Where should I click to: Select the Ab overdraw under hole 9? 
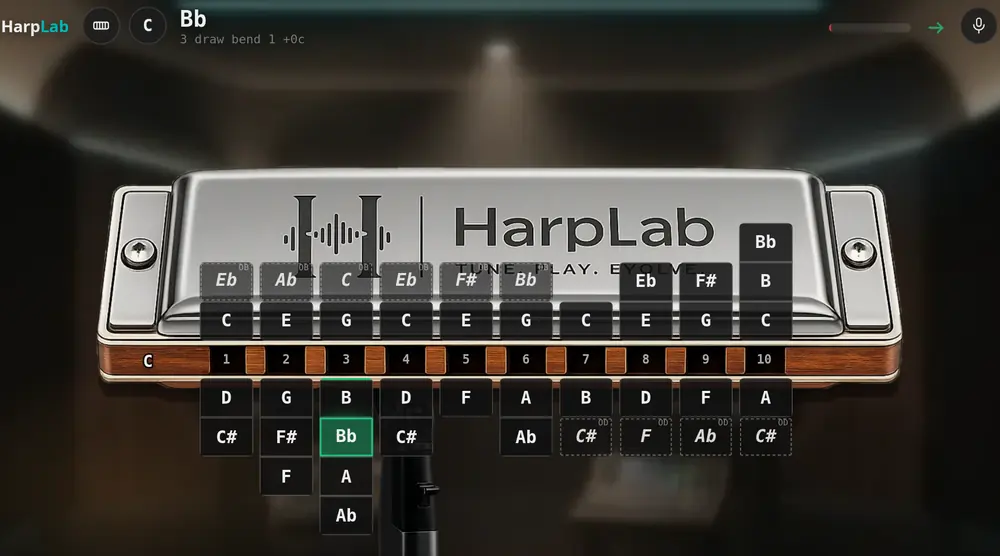coord(705,437)
